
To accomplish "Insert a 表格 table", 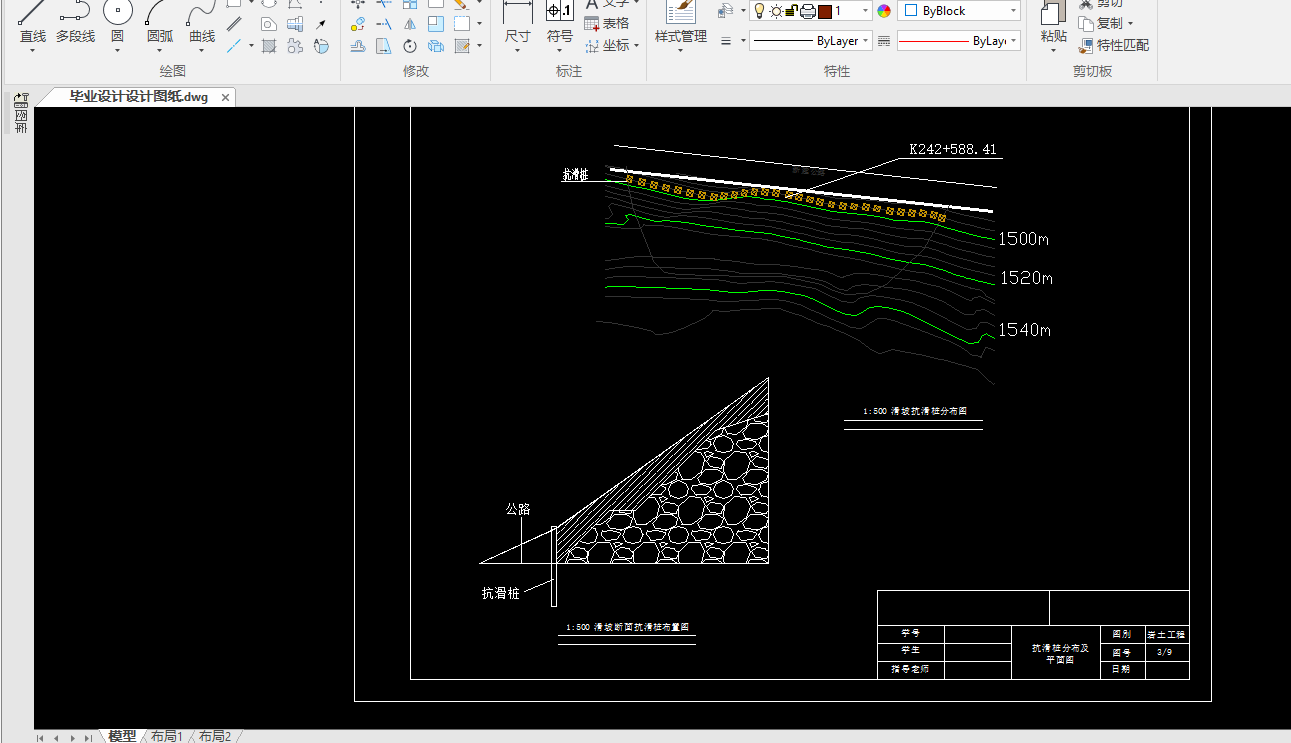I will pyautogui.click(x=607, y=23).
